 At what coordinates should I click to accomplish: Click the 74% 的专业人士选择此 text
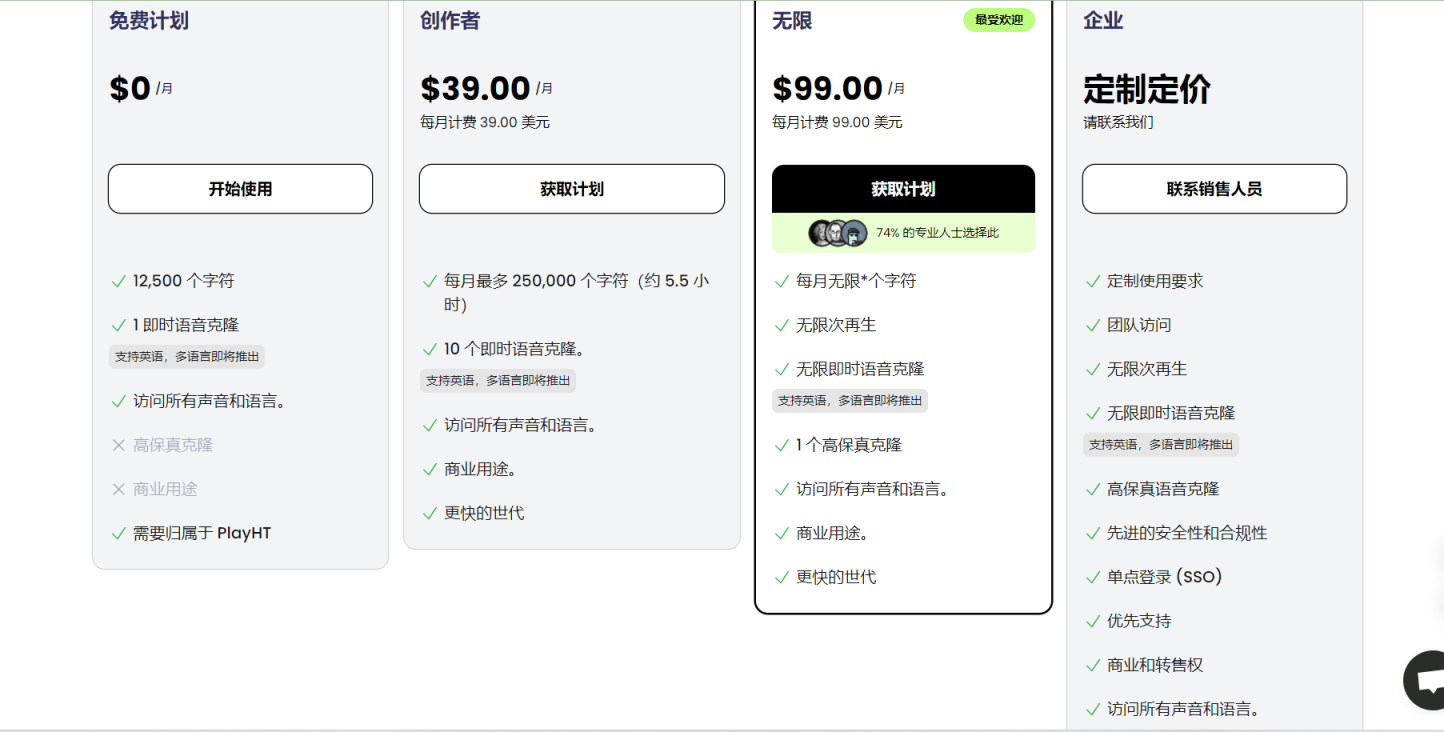point(937,233)
